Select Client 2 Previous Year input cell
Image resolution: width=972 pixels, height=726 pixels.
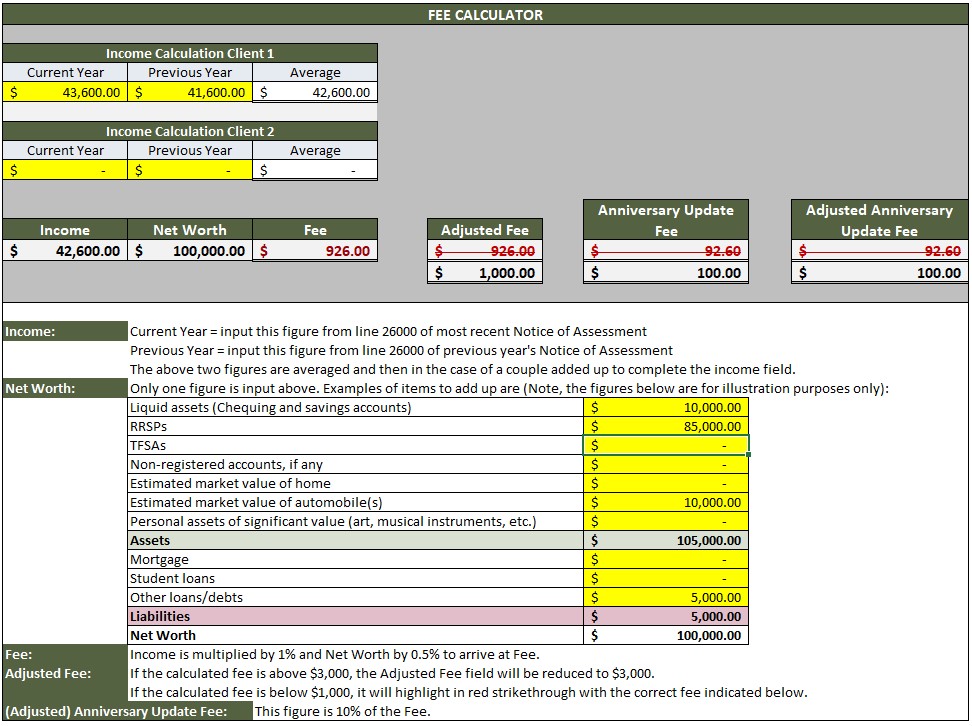pyautogui.click(x=190, y=170)
